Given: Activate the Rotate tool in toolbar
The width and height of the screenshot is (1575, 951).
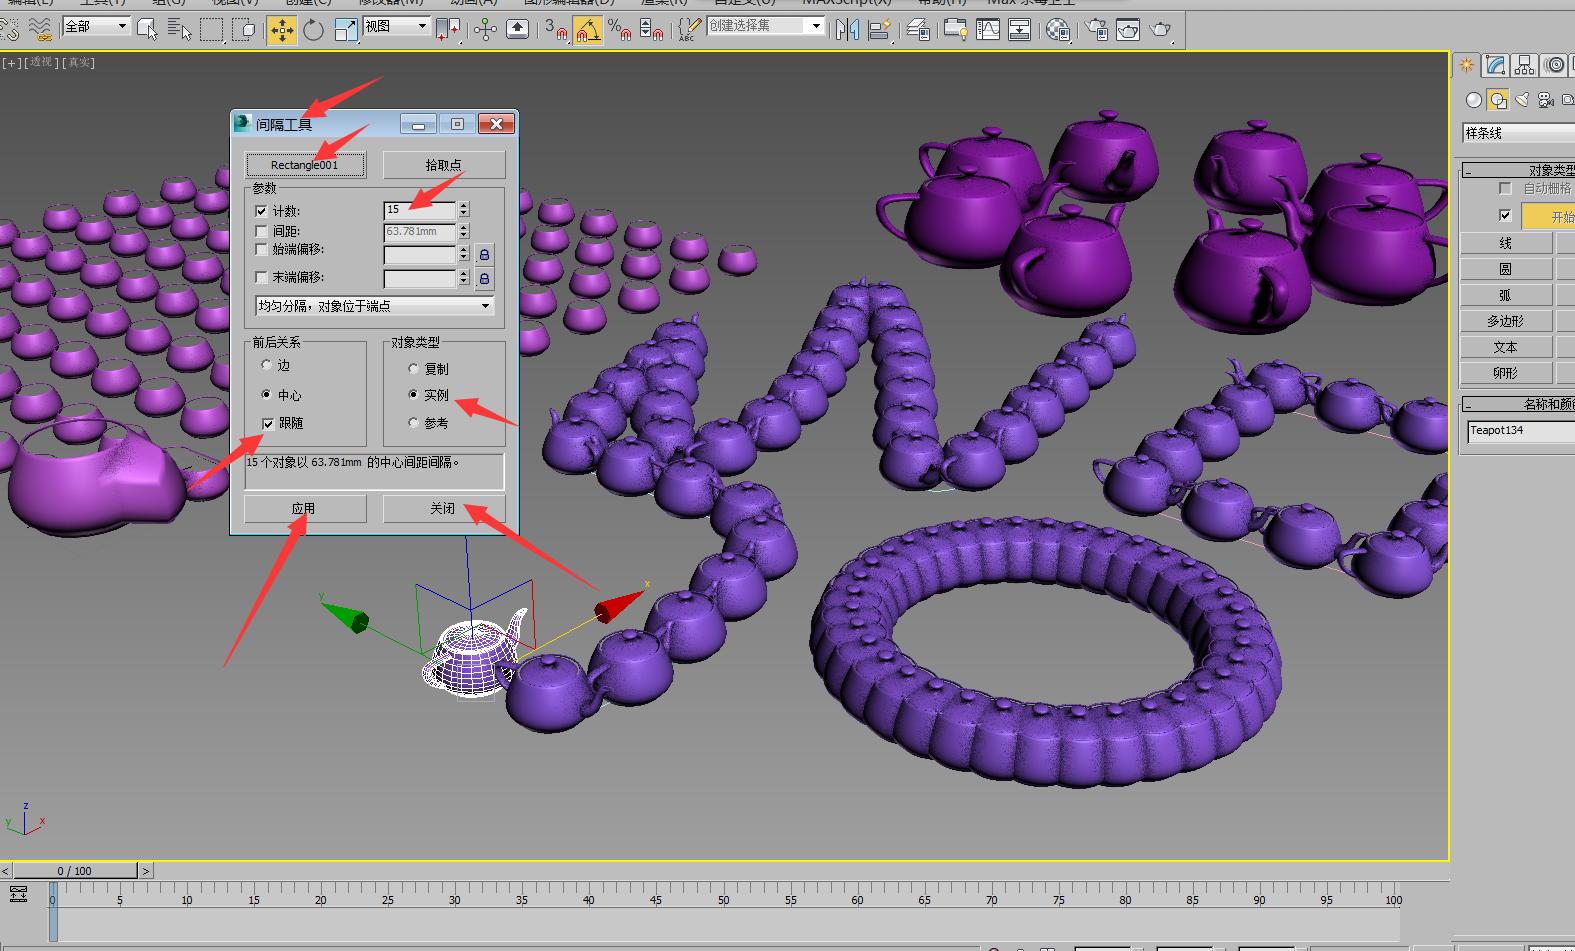Looking at the screenshot, I should [314, 30].
